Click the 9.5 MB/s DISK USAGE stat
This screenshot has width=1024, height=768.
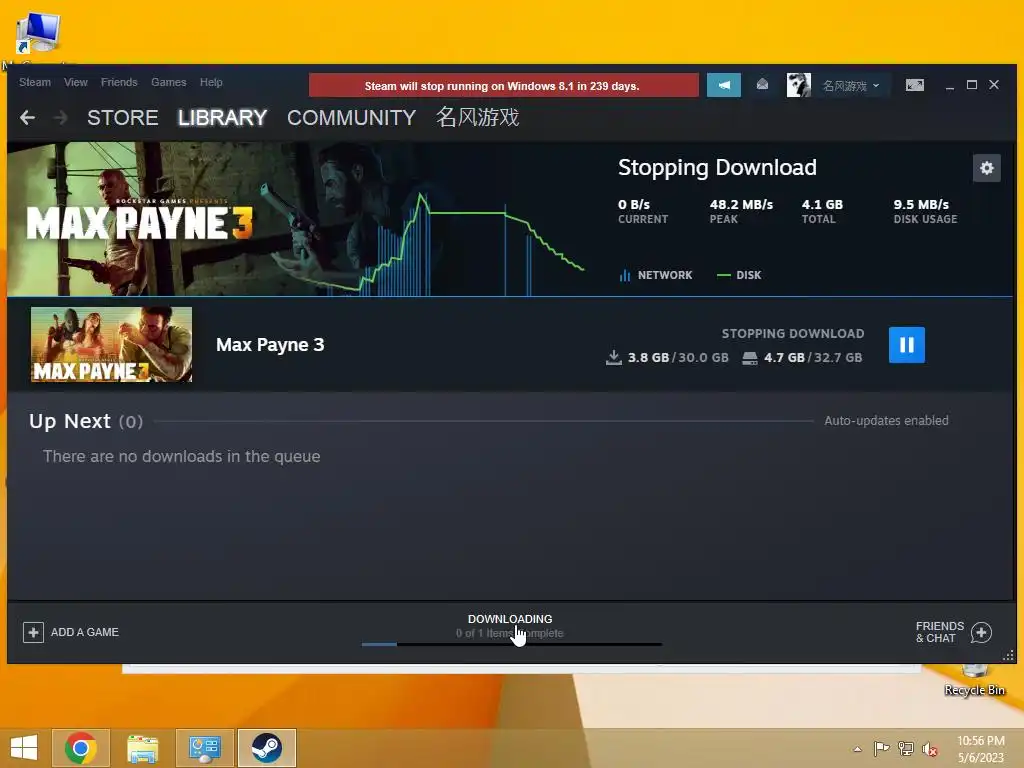[925, 211]
